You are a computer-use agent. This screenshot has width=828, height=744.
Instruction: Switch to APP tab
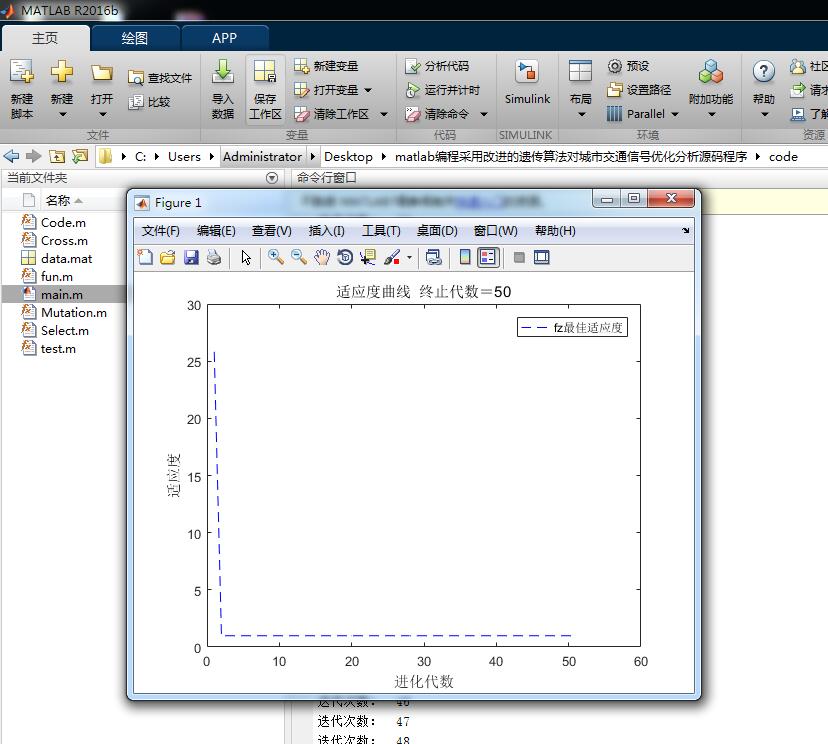224,38
